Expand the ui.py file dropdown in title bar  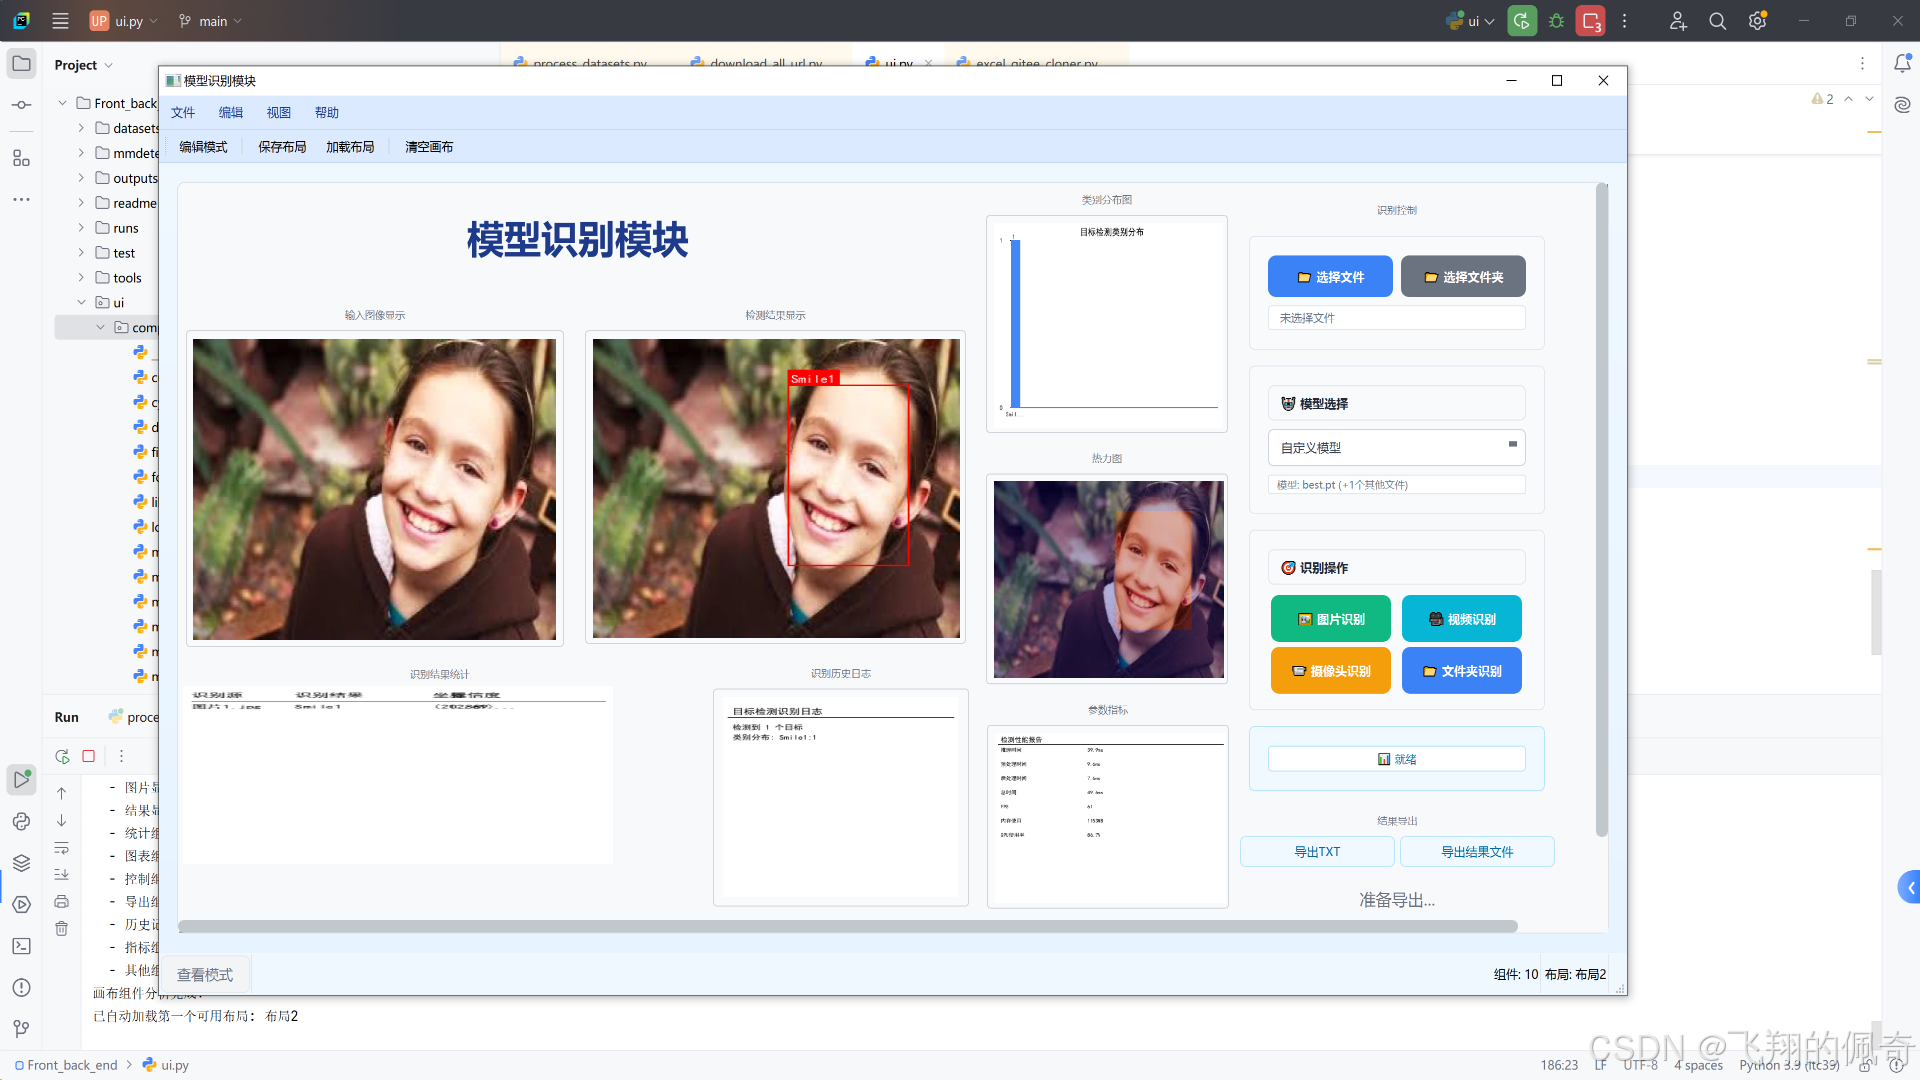[124, 20]
